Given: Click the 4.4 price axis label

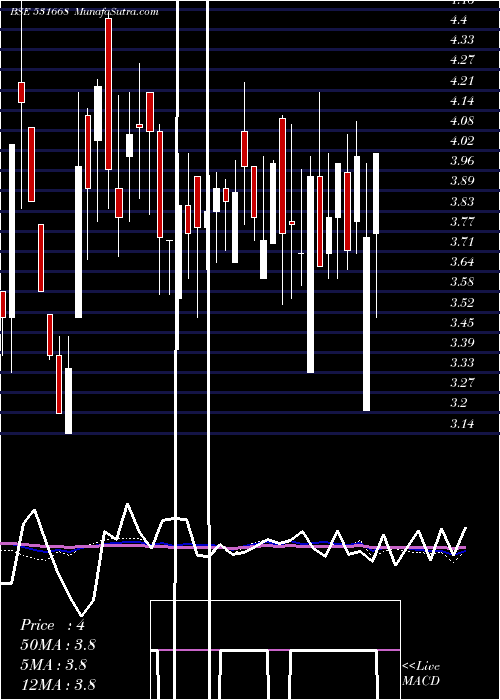Looking at the screenshot, I should point(459,20).
